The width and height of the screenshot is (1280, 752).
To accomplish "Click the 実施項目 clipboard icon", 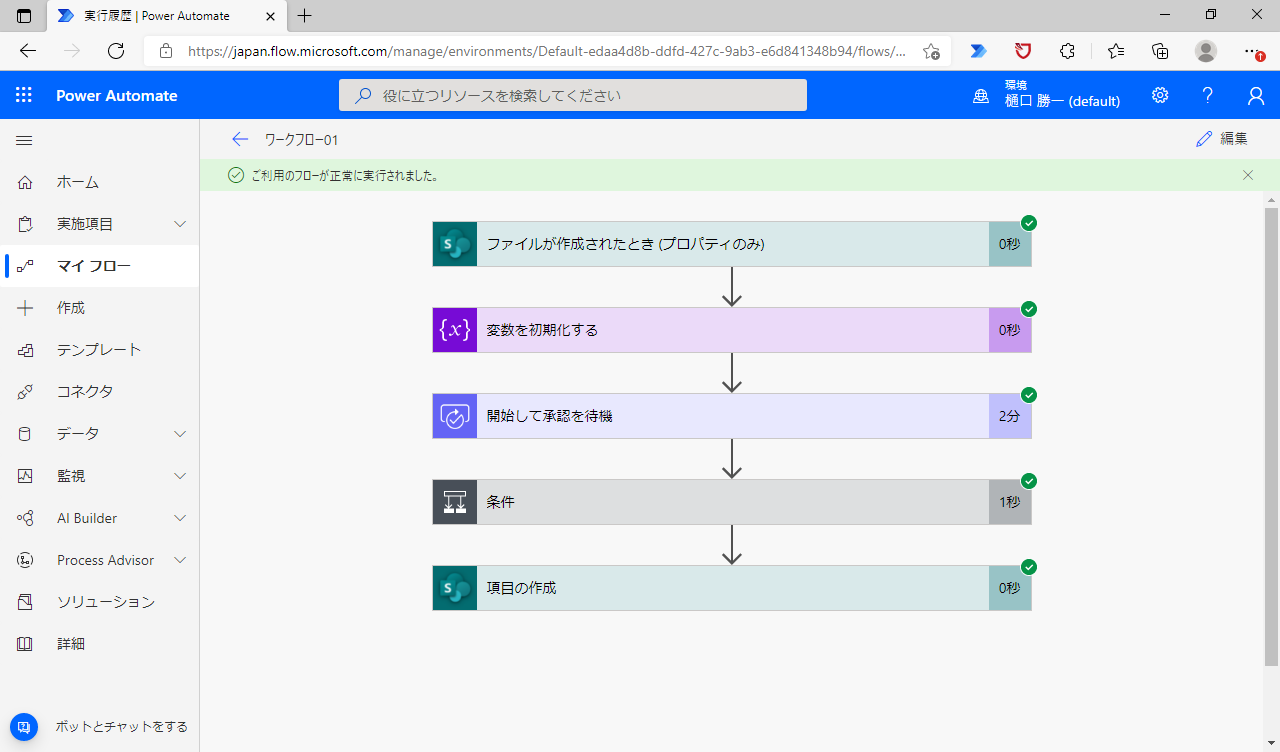I will [25, 224].
